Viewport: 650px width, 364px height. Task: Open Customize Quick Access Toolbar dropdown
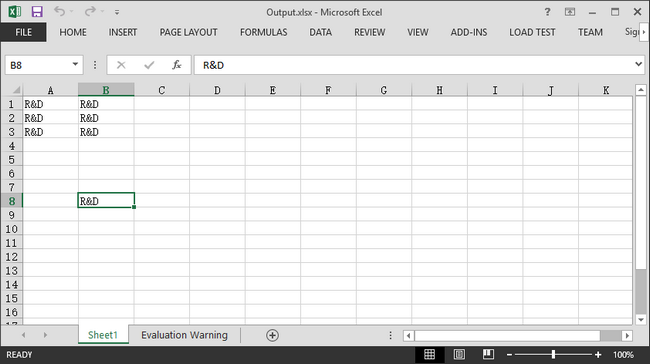point(117,12)
